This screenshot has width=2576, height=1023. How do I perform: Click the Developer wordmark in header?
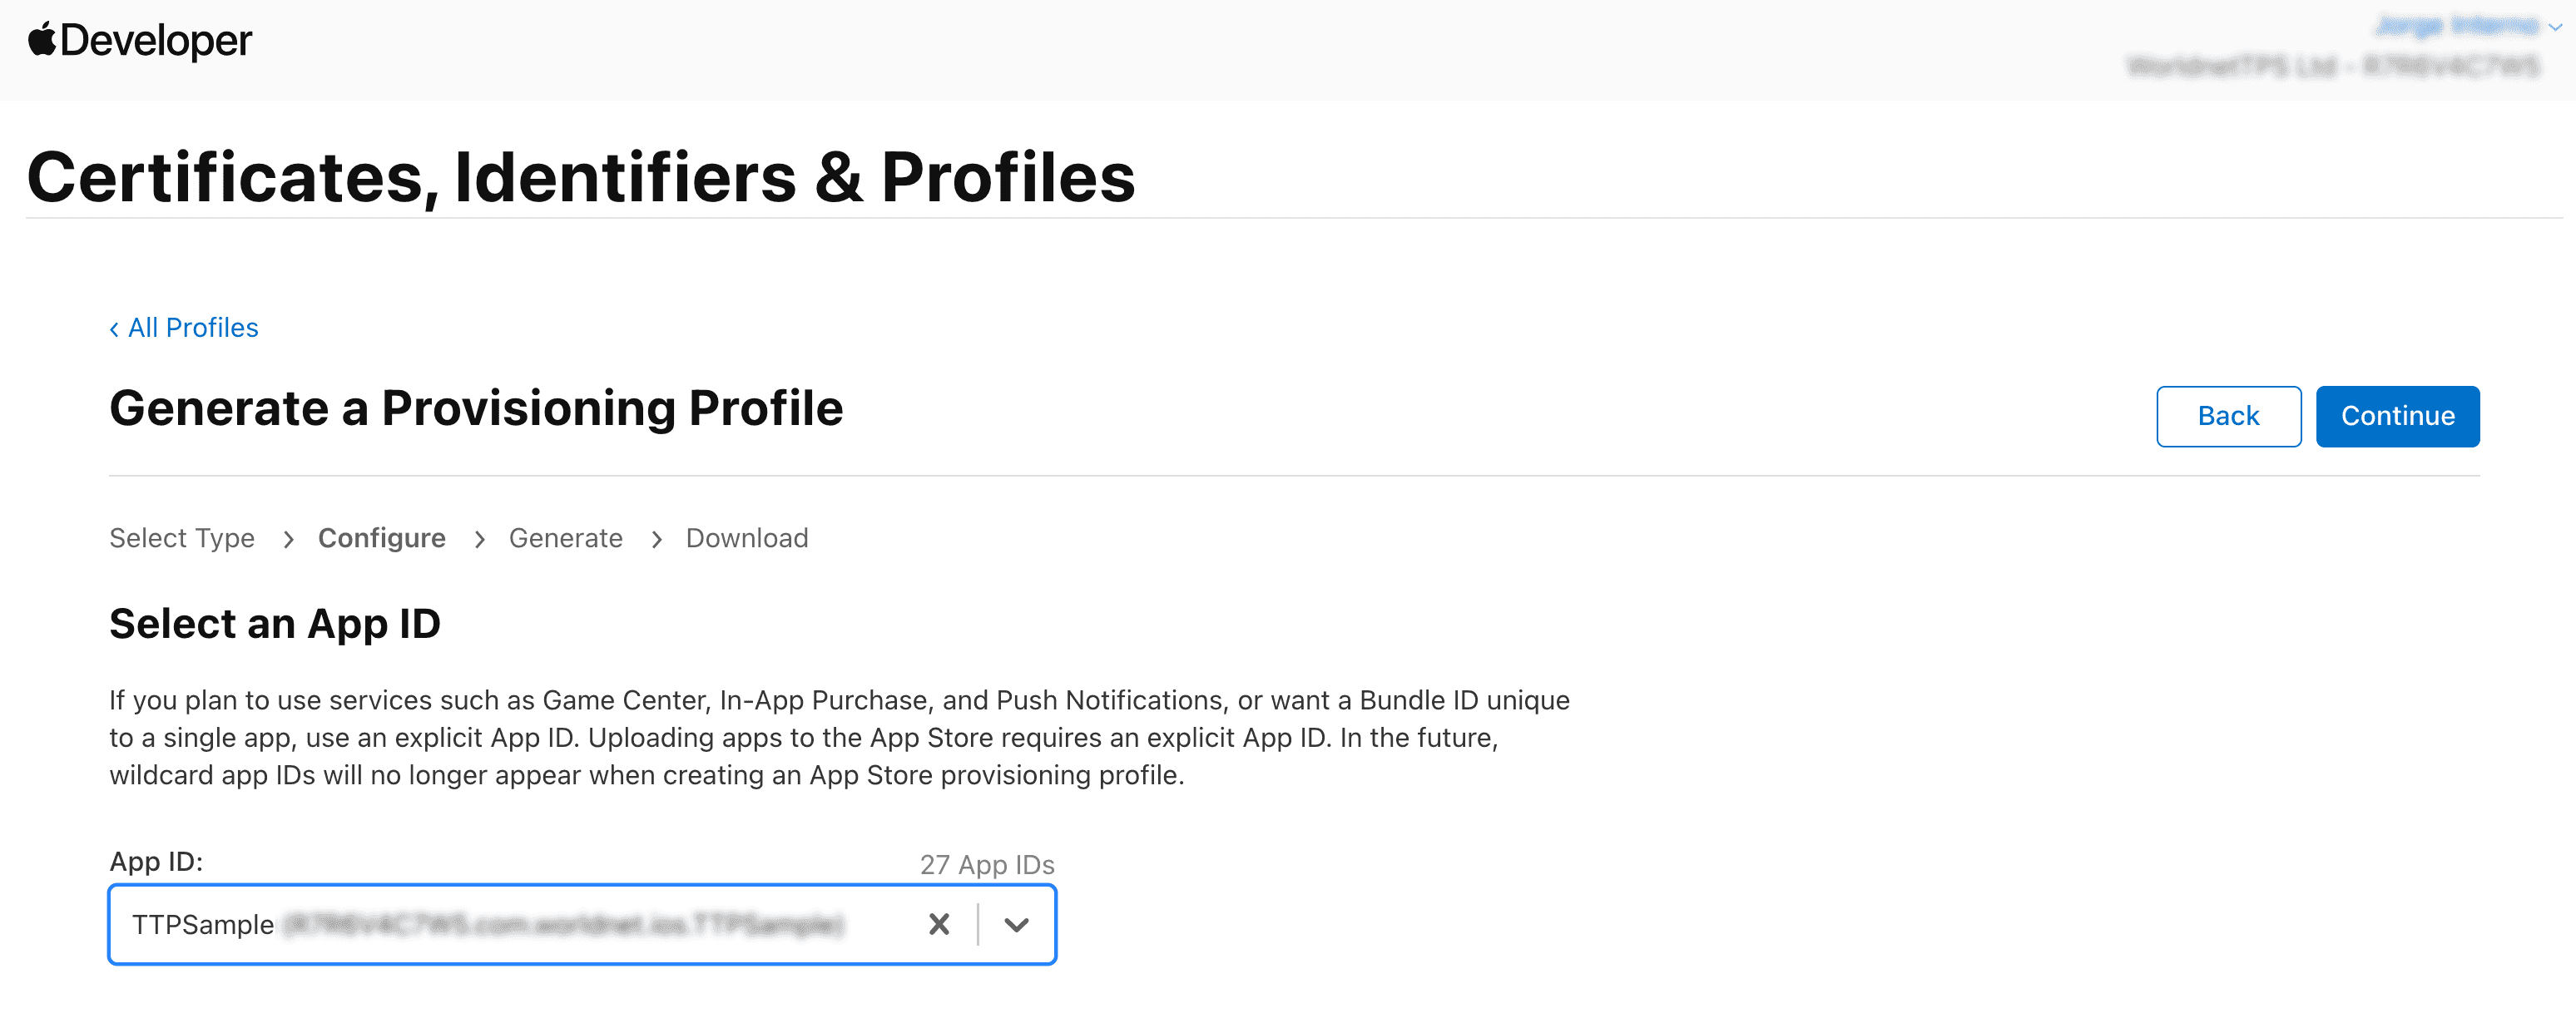[x=156, y=41]
